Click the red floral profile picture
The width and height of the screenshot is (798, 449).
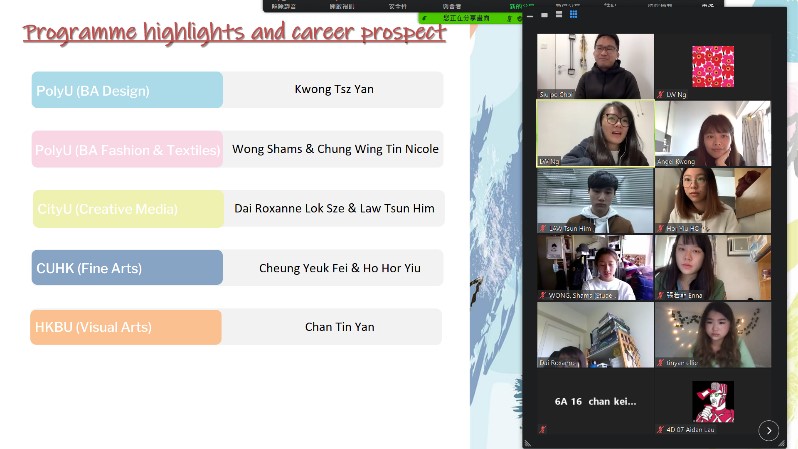712,66
